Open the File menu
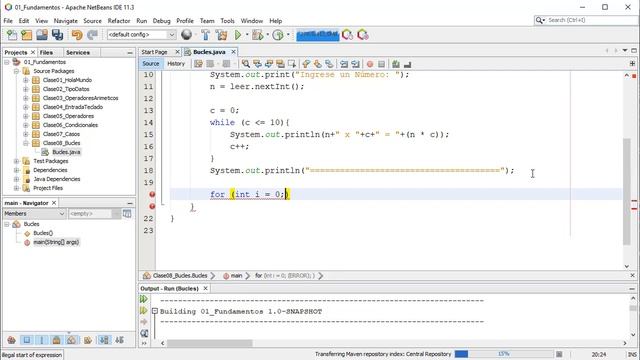Image resolution: width=640 pixels, height=360 pixels. [x=8, y=21]
